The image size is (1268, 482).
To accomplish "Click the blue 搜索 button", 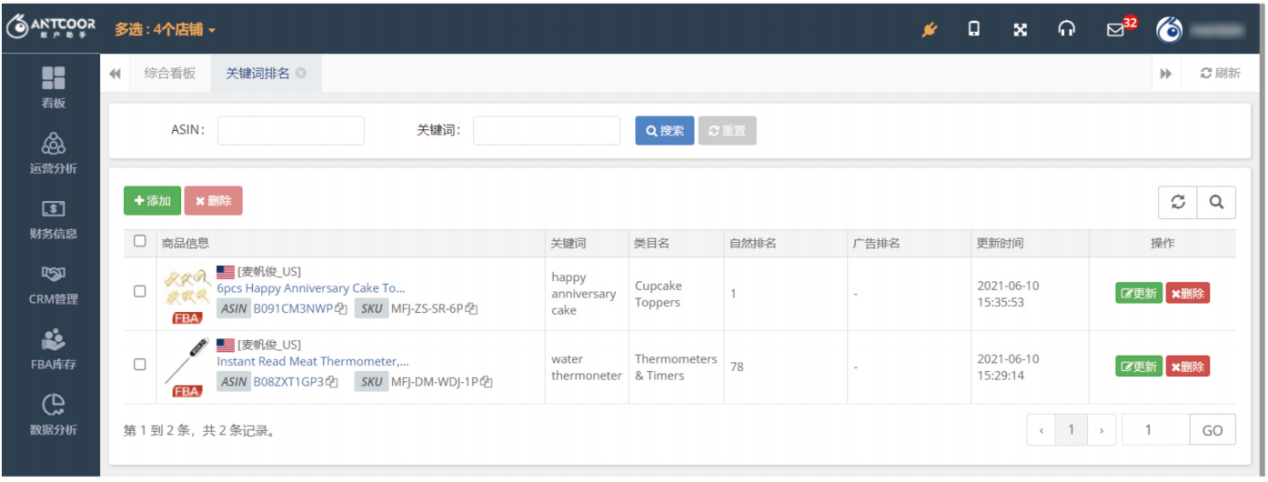I will click(x=664, y=131).
